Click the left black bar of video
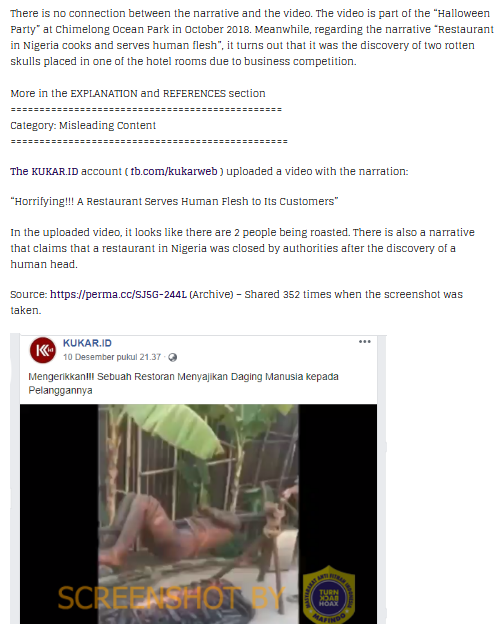The width and height of the screenshot is (502, 624). click(59, 514)
